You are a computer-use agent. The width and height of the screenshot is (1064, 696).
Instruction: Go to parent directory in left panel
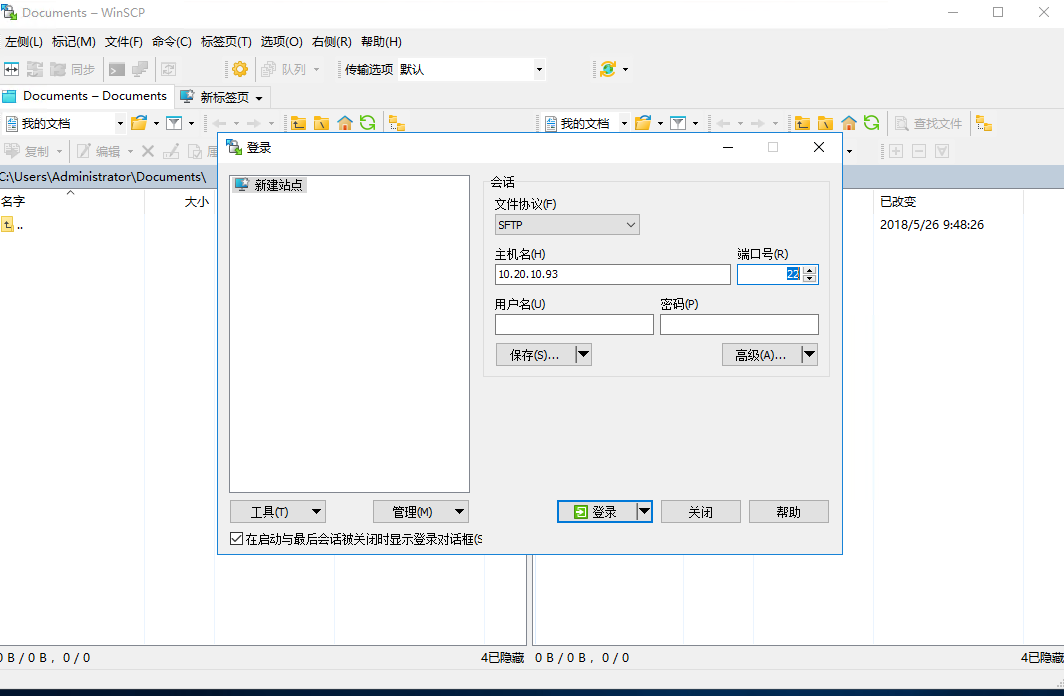(298, 123)
